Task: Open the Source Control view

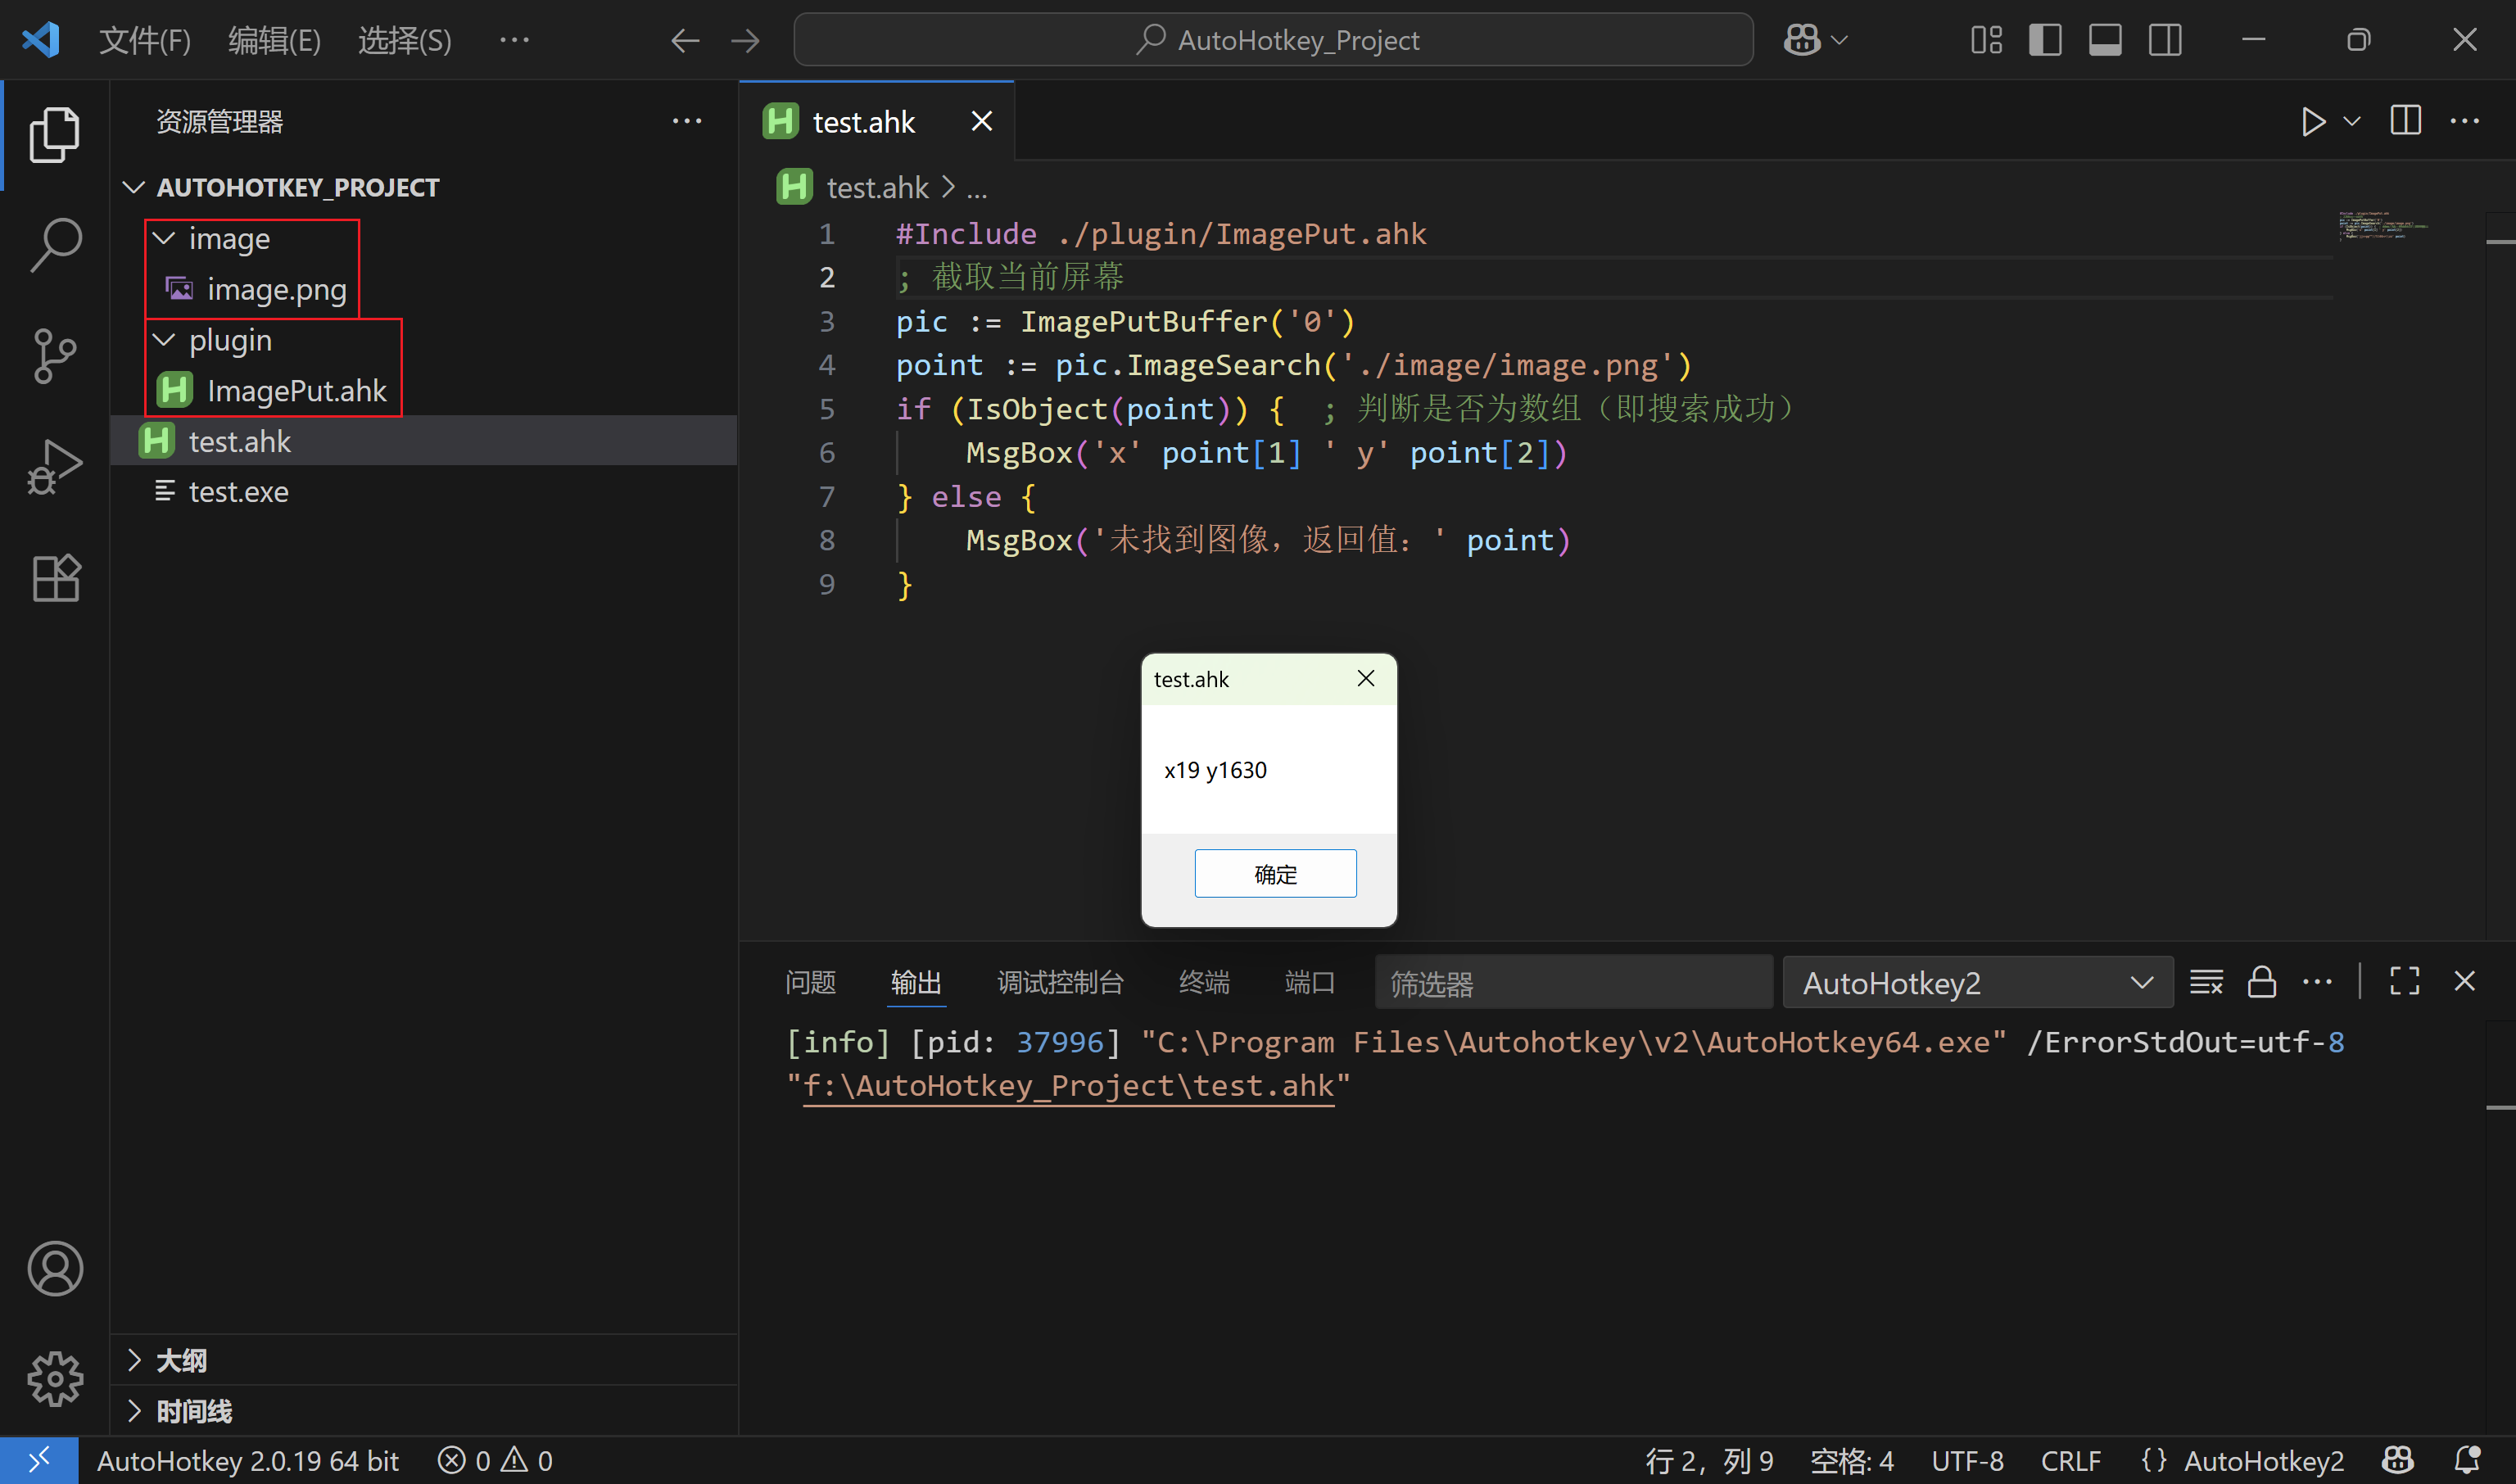Action: (55, 356)
